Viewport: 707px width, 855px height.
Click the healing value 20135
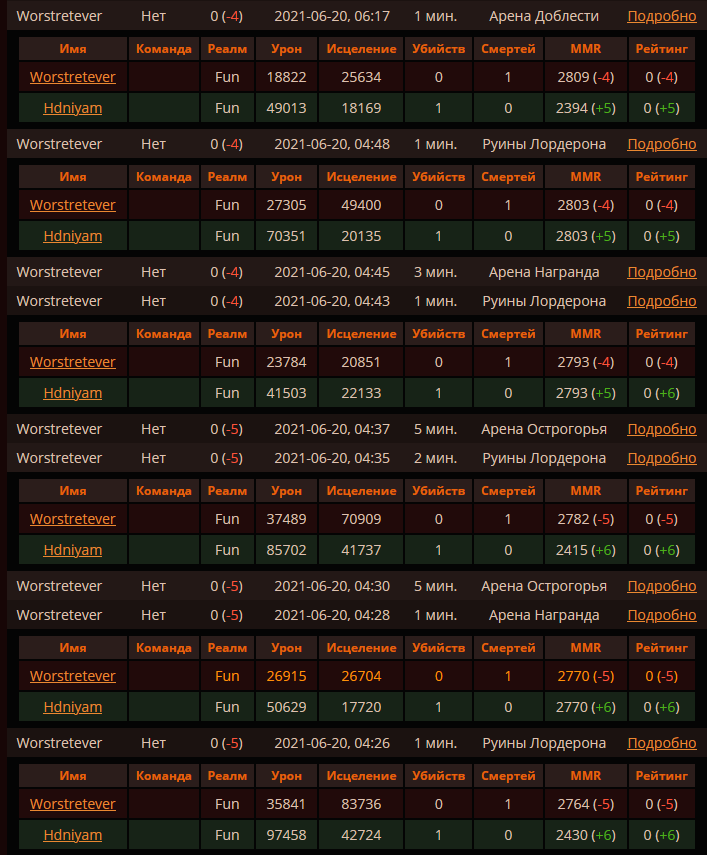click(361, 237)
